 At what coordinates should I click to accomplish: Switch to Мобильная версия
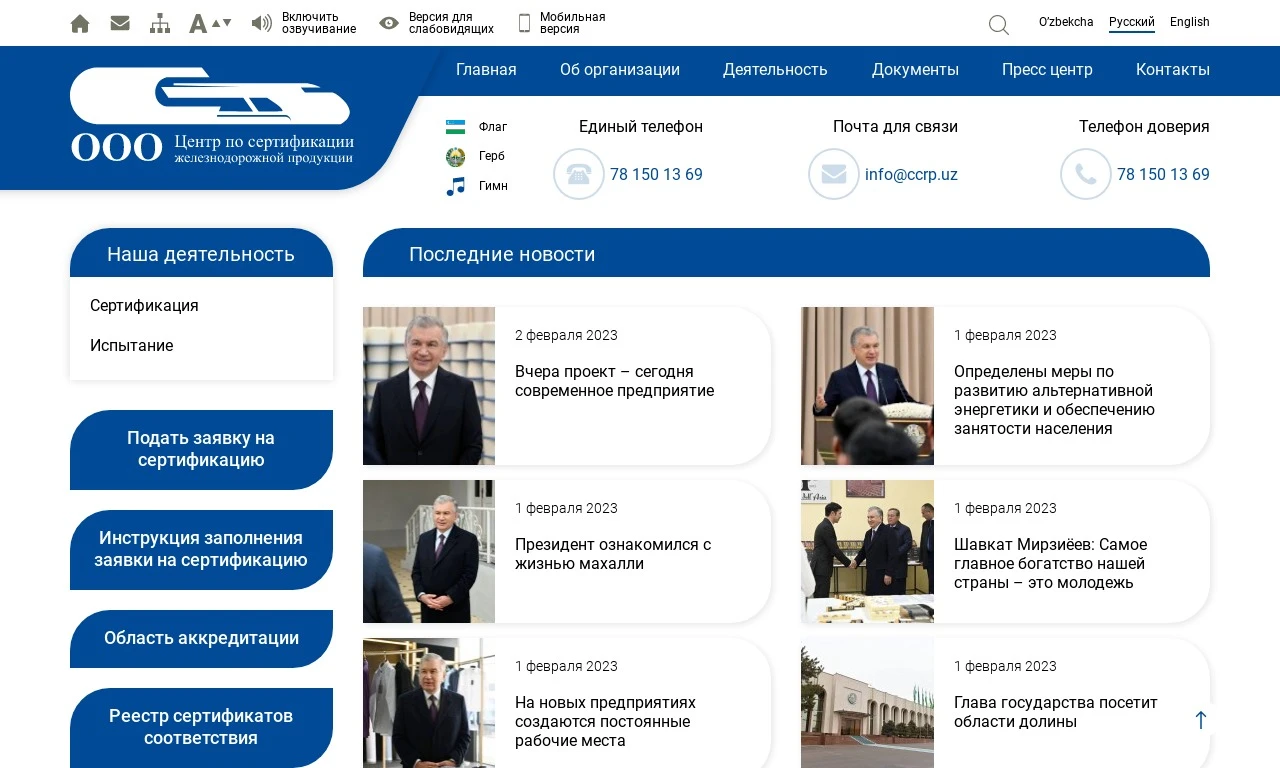click(562, 23)
